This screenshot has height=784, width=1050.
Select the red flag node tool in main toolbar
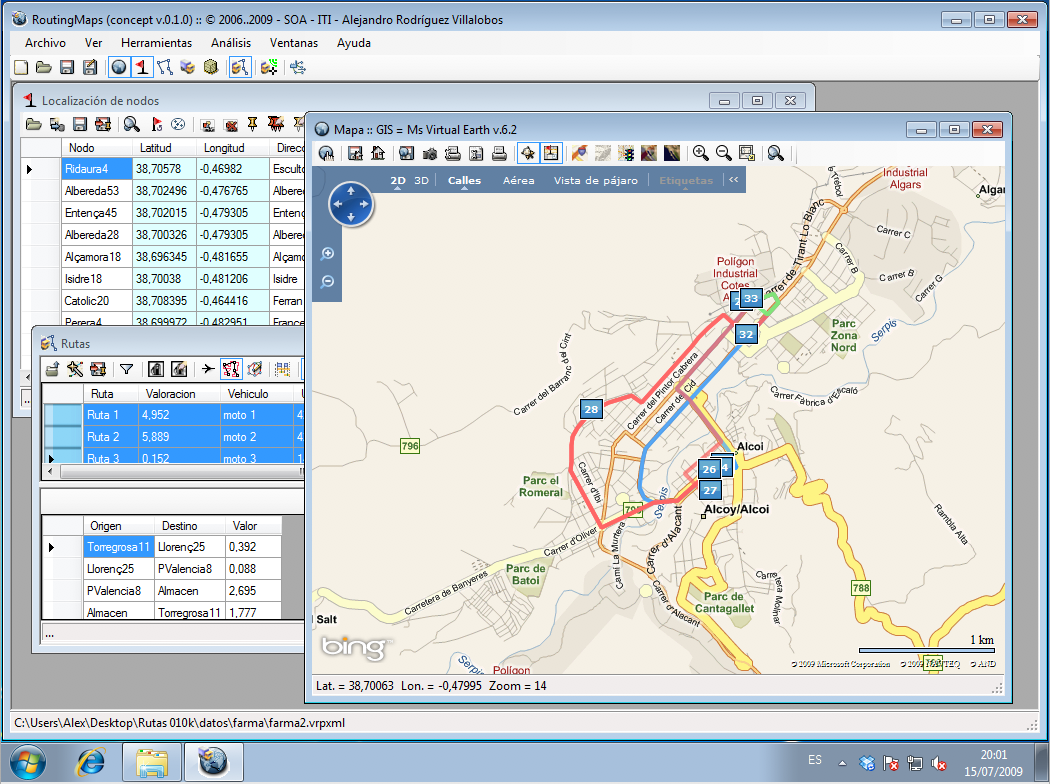[140, 67]
